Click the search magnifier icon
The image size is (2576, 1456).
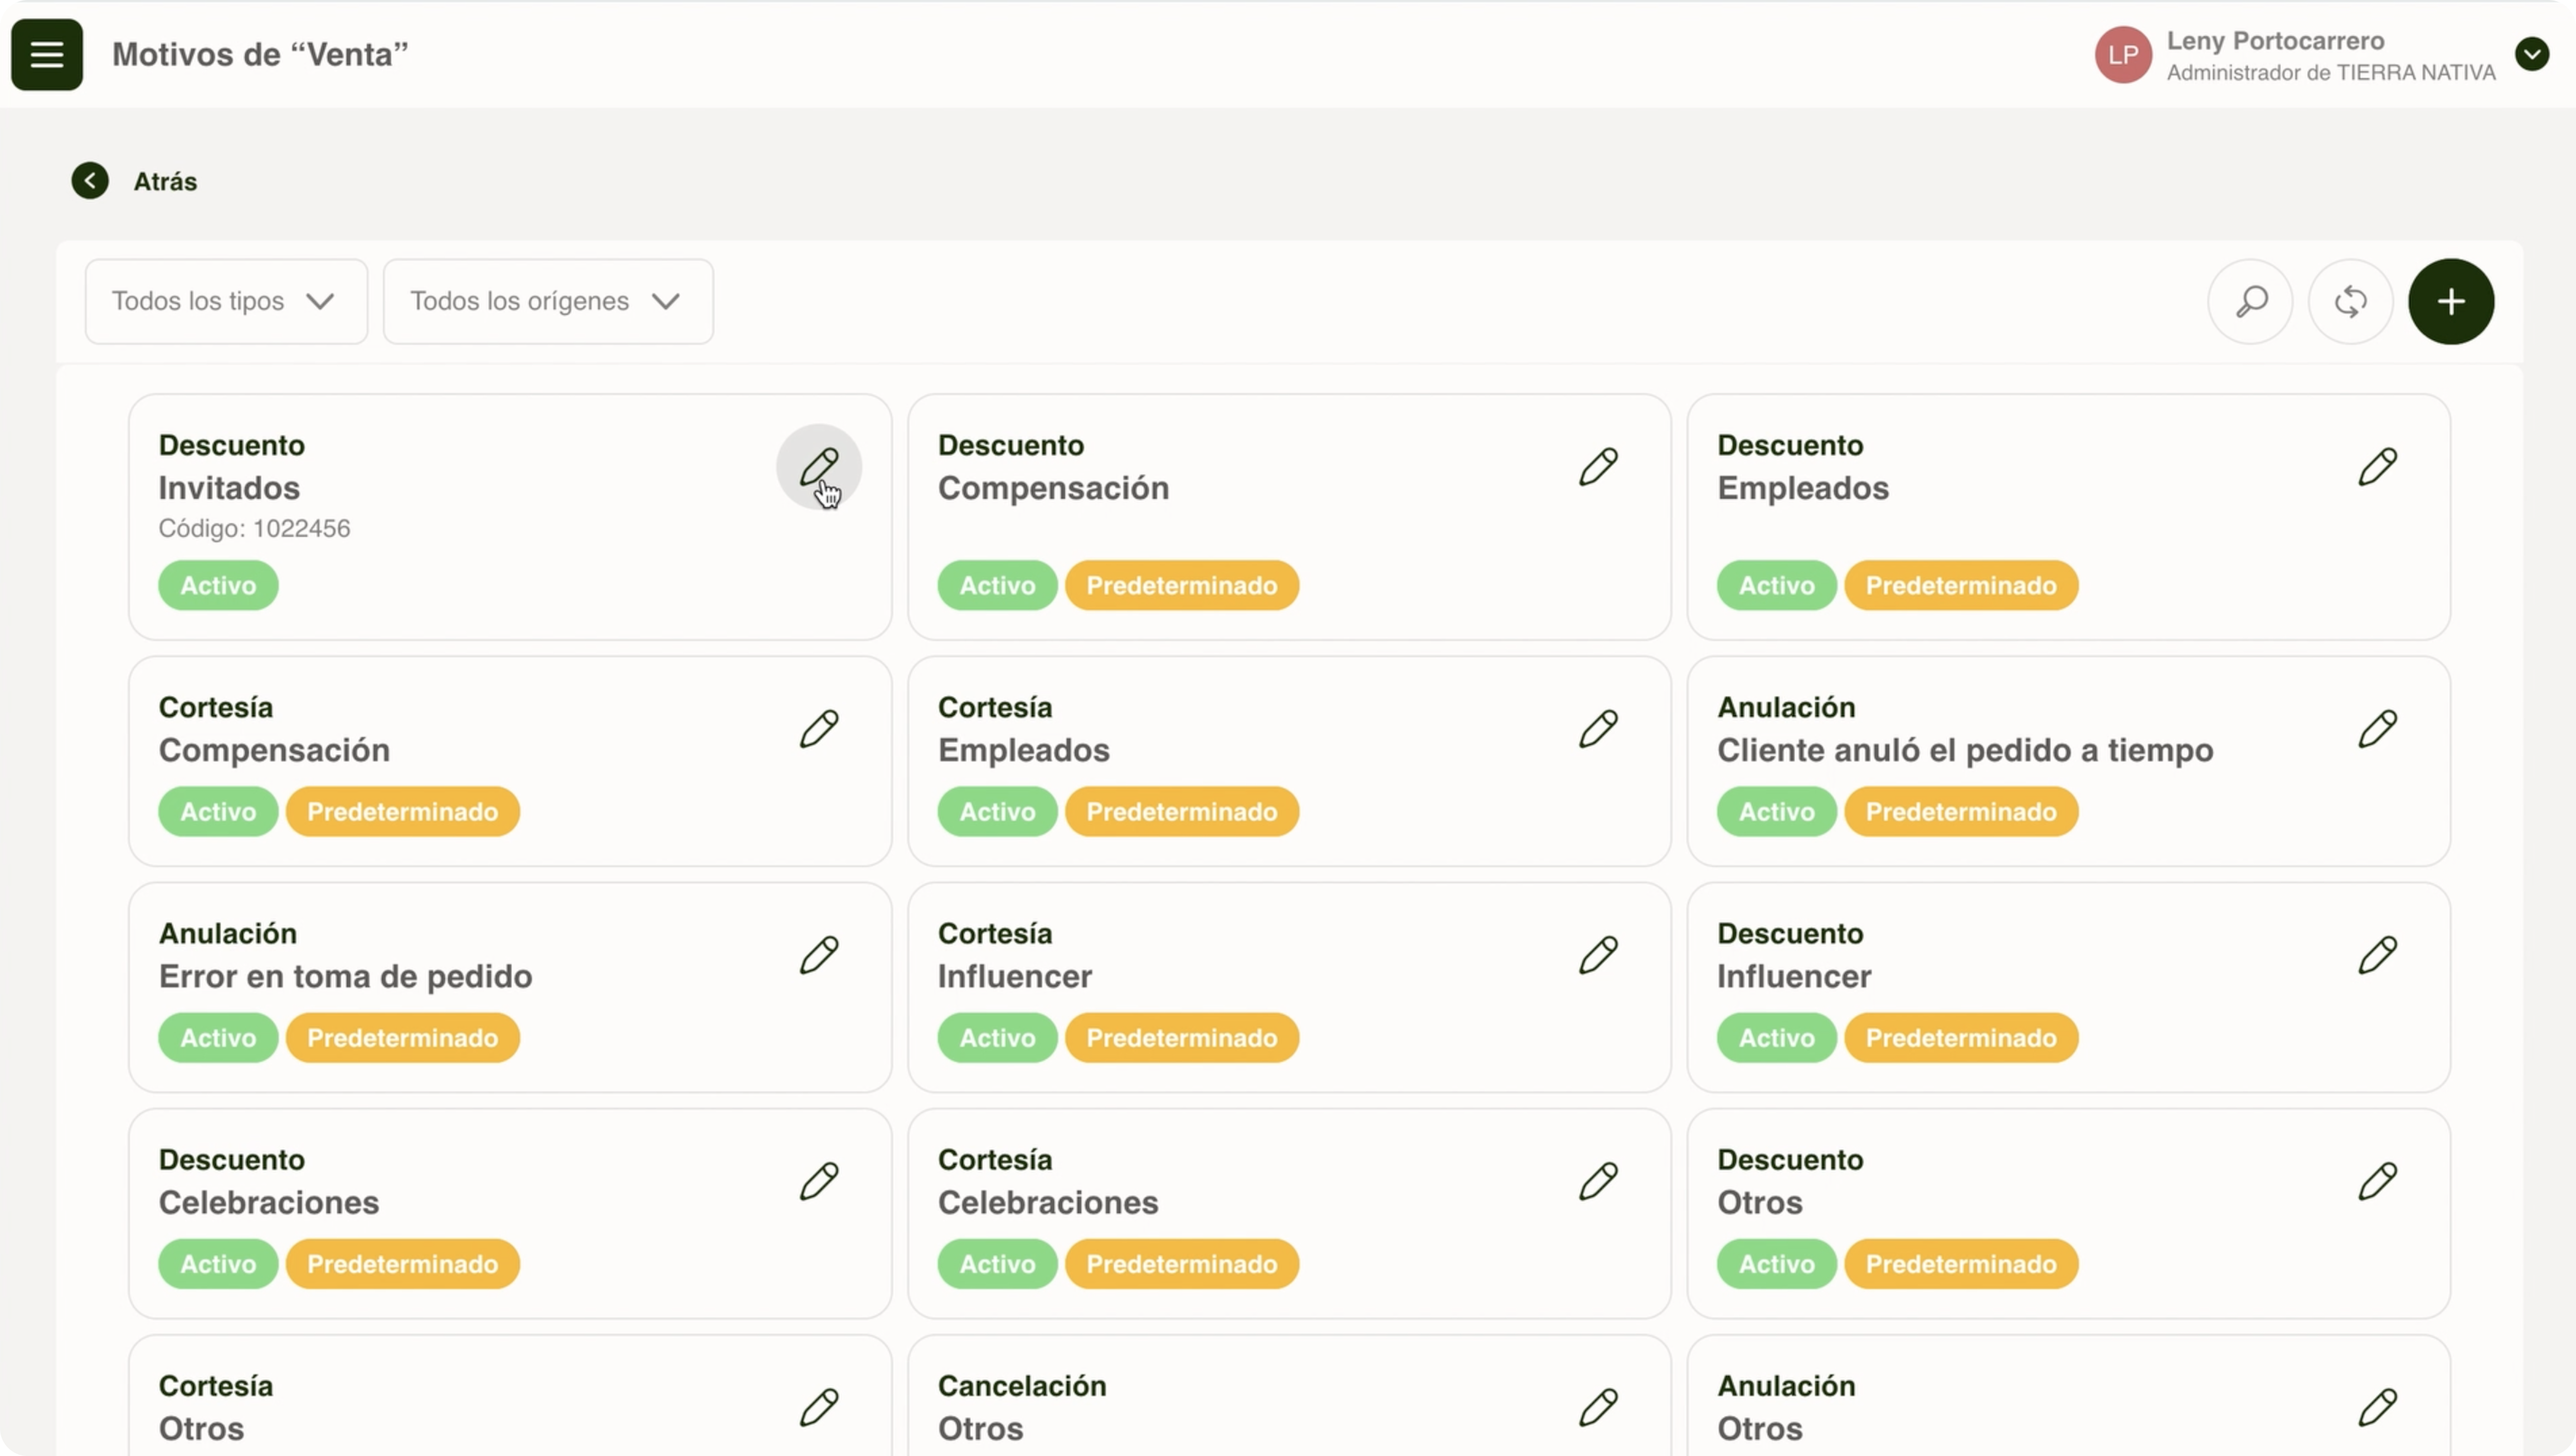pos(2250,301)
